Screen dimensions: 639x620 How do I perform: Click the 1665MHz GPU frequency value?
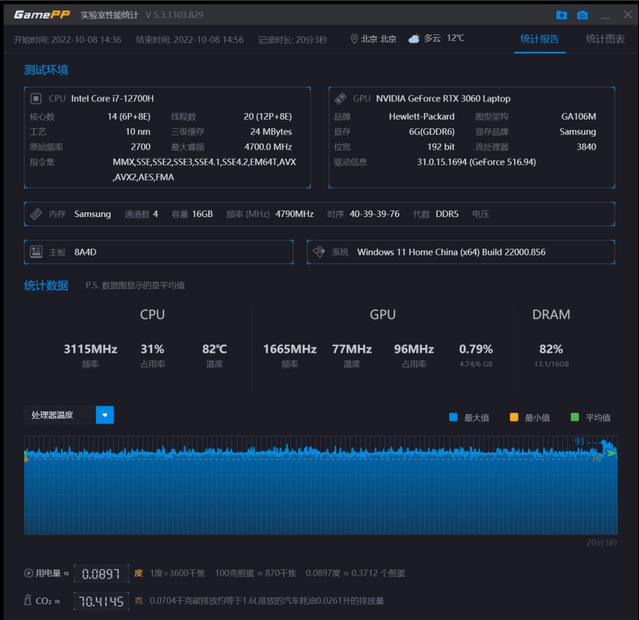coord(290,349)
